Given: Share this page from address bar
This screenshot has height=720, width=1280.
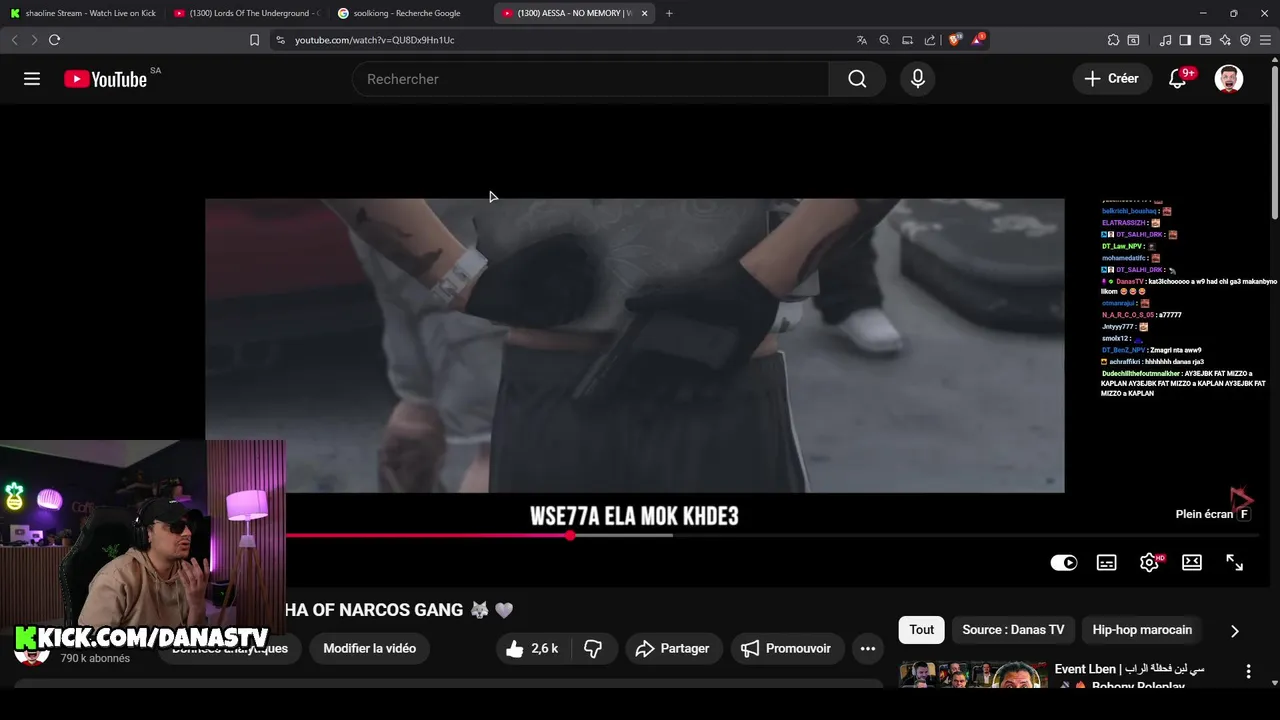Looking at the screenshot, I should pos(930,40).
